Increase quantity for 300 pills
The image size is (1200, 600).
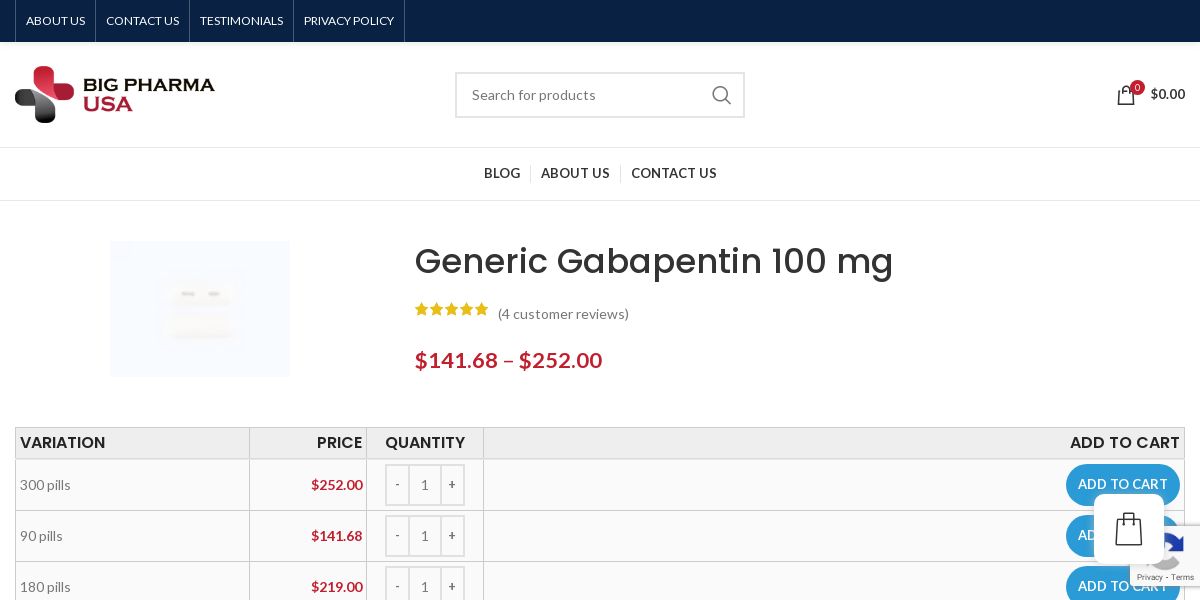(452, 485)
